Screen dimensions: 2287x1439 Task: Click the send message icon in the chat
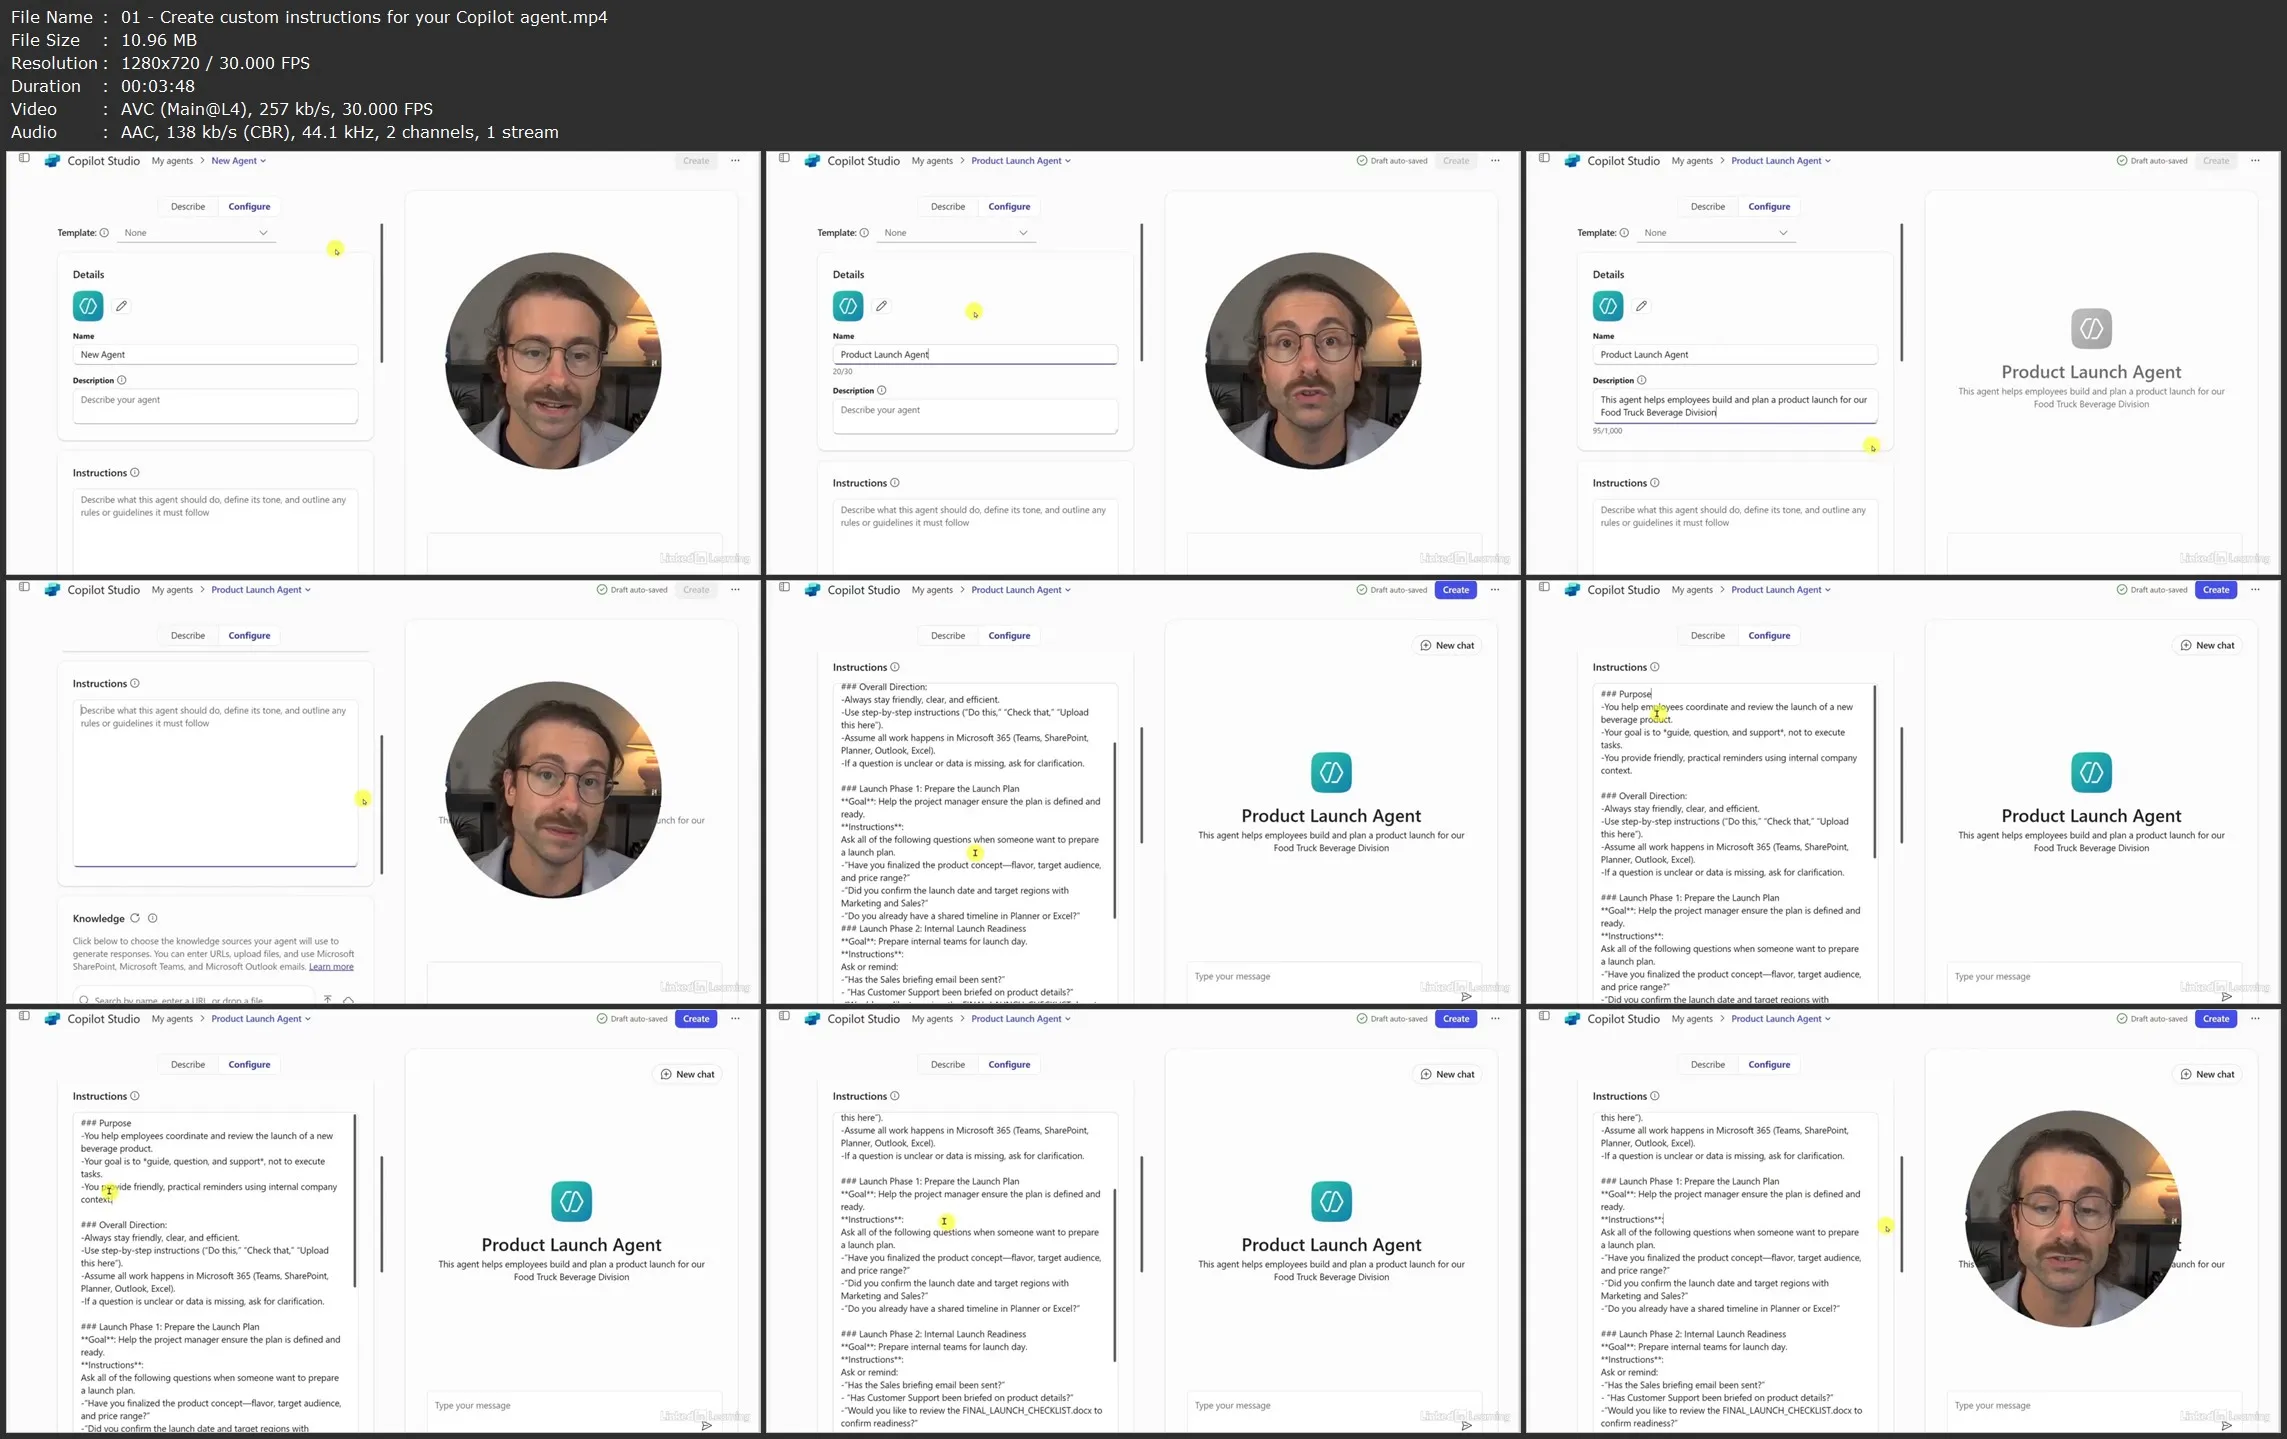point(1466,997)
